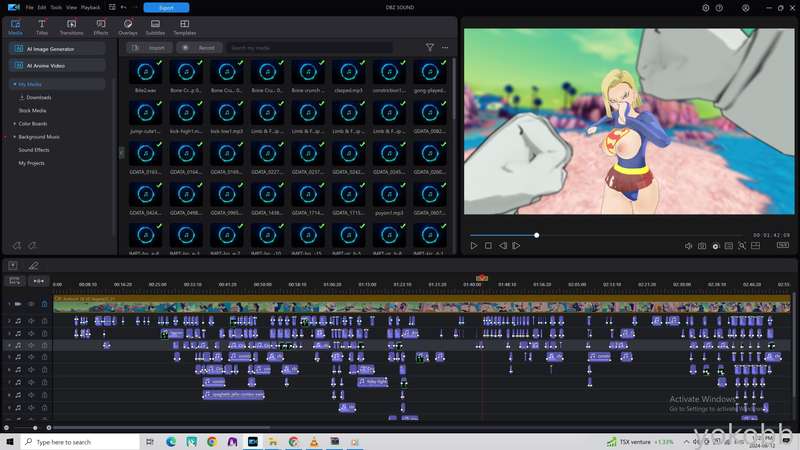Click the filter icon in media library
The image size is (800, 450).
tap(430, 47)
